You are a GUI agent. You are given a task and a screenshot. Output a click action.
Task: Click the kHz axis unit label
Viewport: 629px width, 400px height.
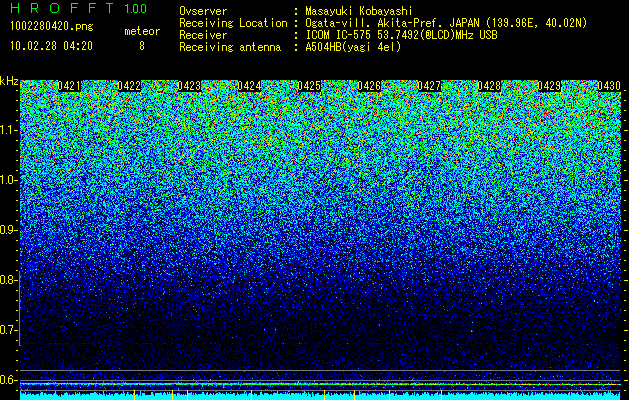tap(9, 82)
